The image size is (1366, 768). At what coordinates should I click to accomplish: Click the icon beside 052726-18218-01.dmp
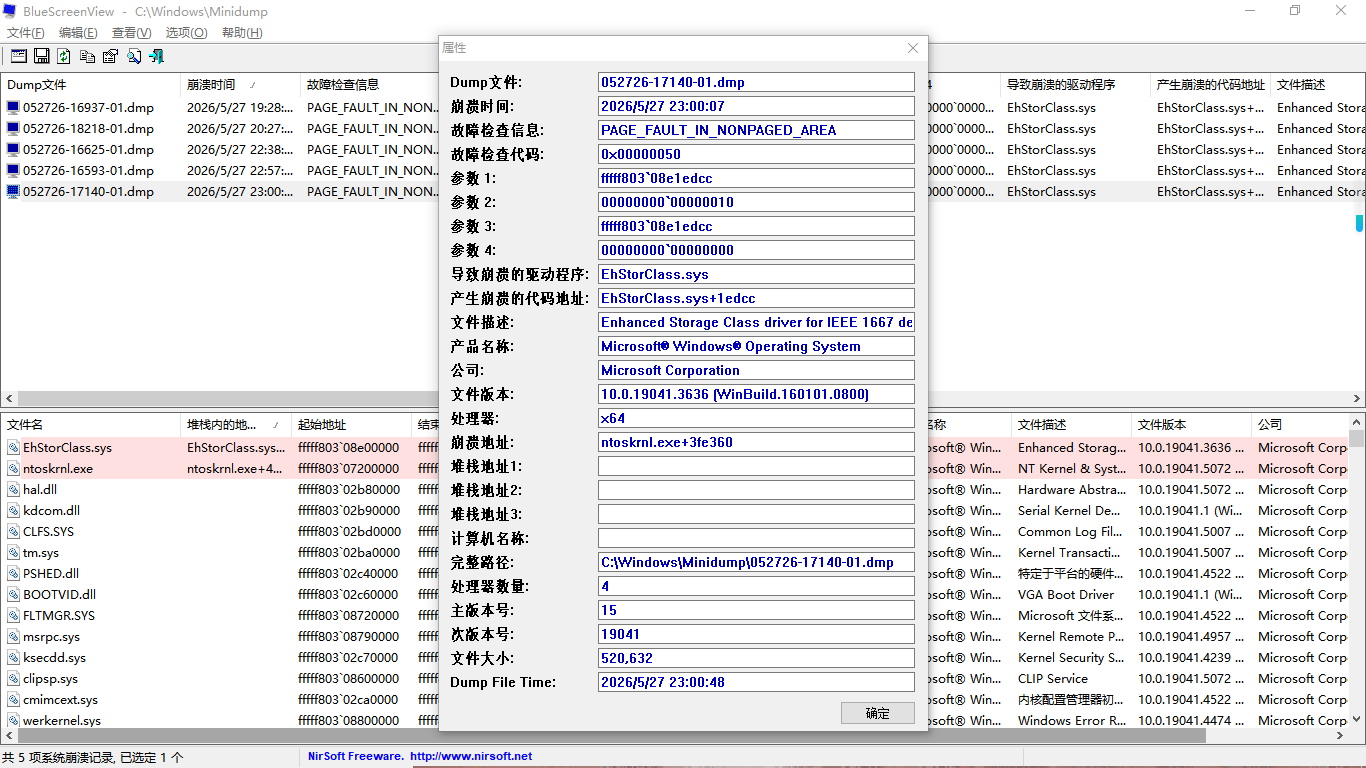click(x=13, y=129)
